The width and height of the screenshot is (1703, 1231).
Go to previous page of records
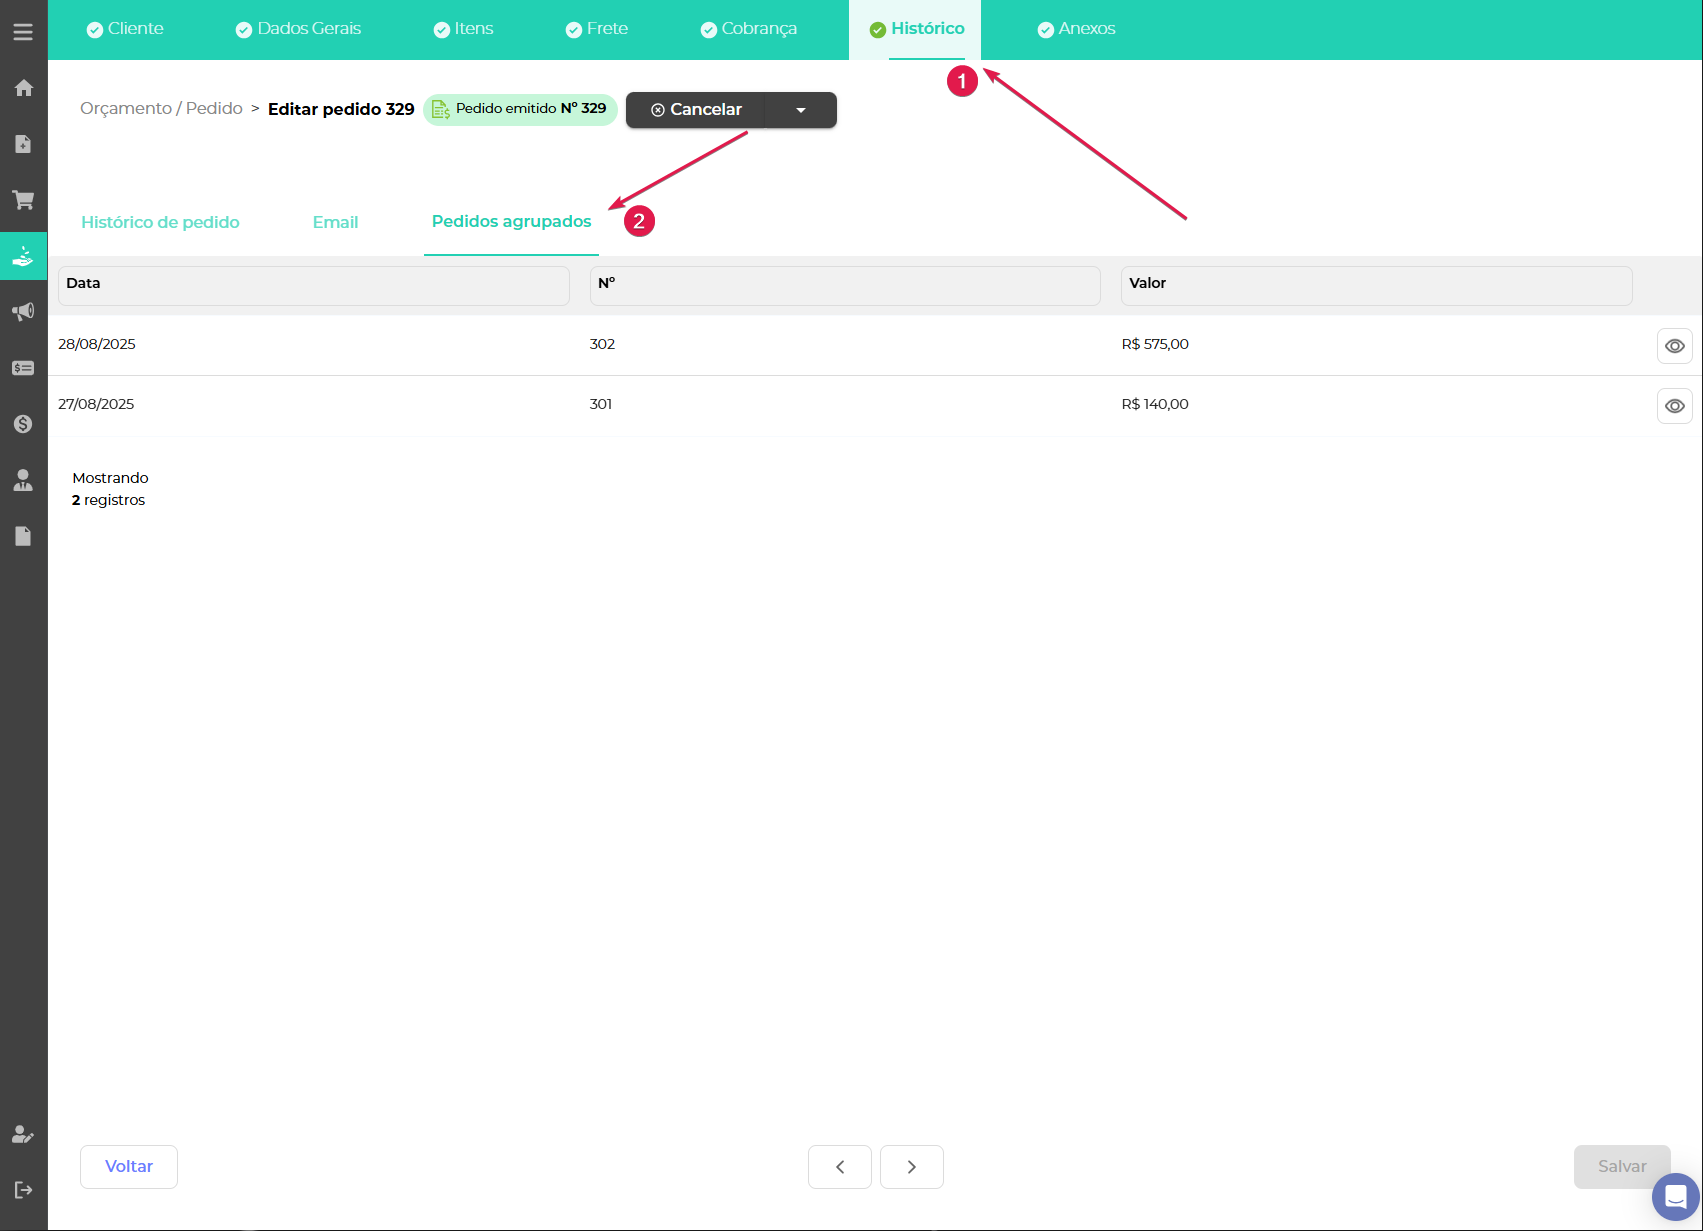[840, 1167]
